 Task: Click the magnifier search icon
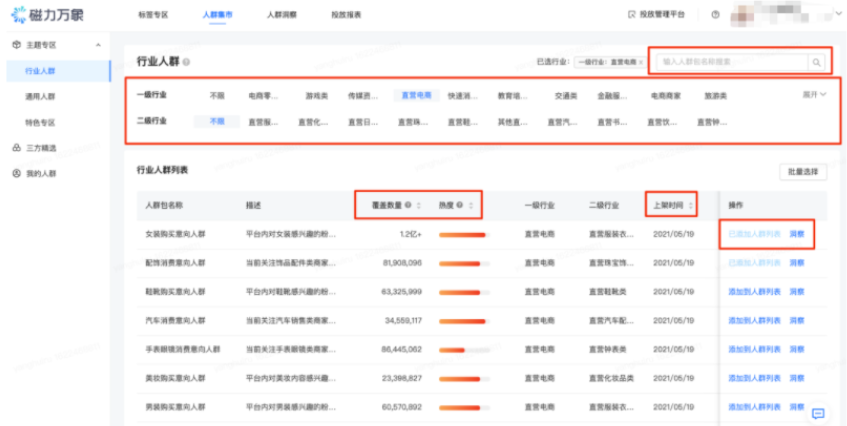816,63
